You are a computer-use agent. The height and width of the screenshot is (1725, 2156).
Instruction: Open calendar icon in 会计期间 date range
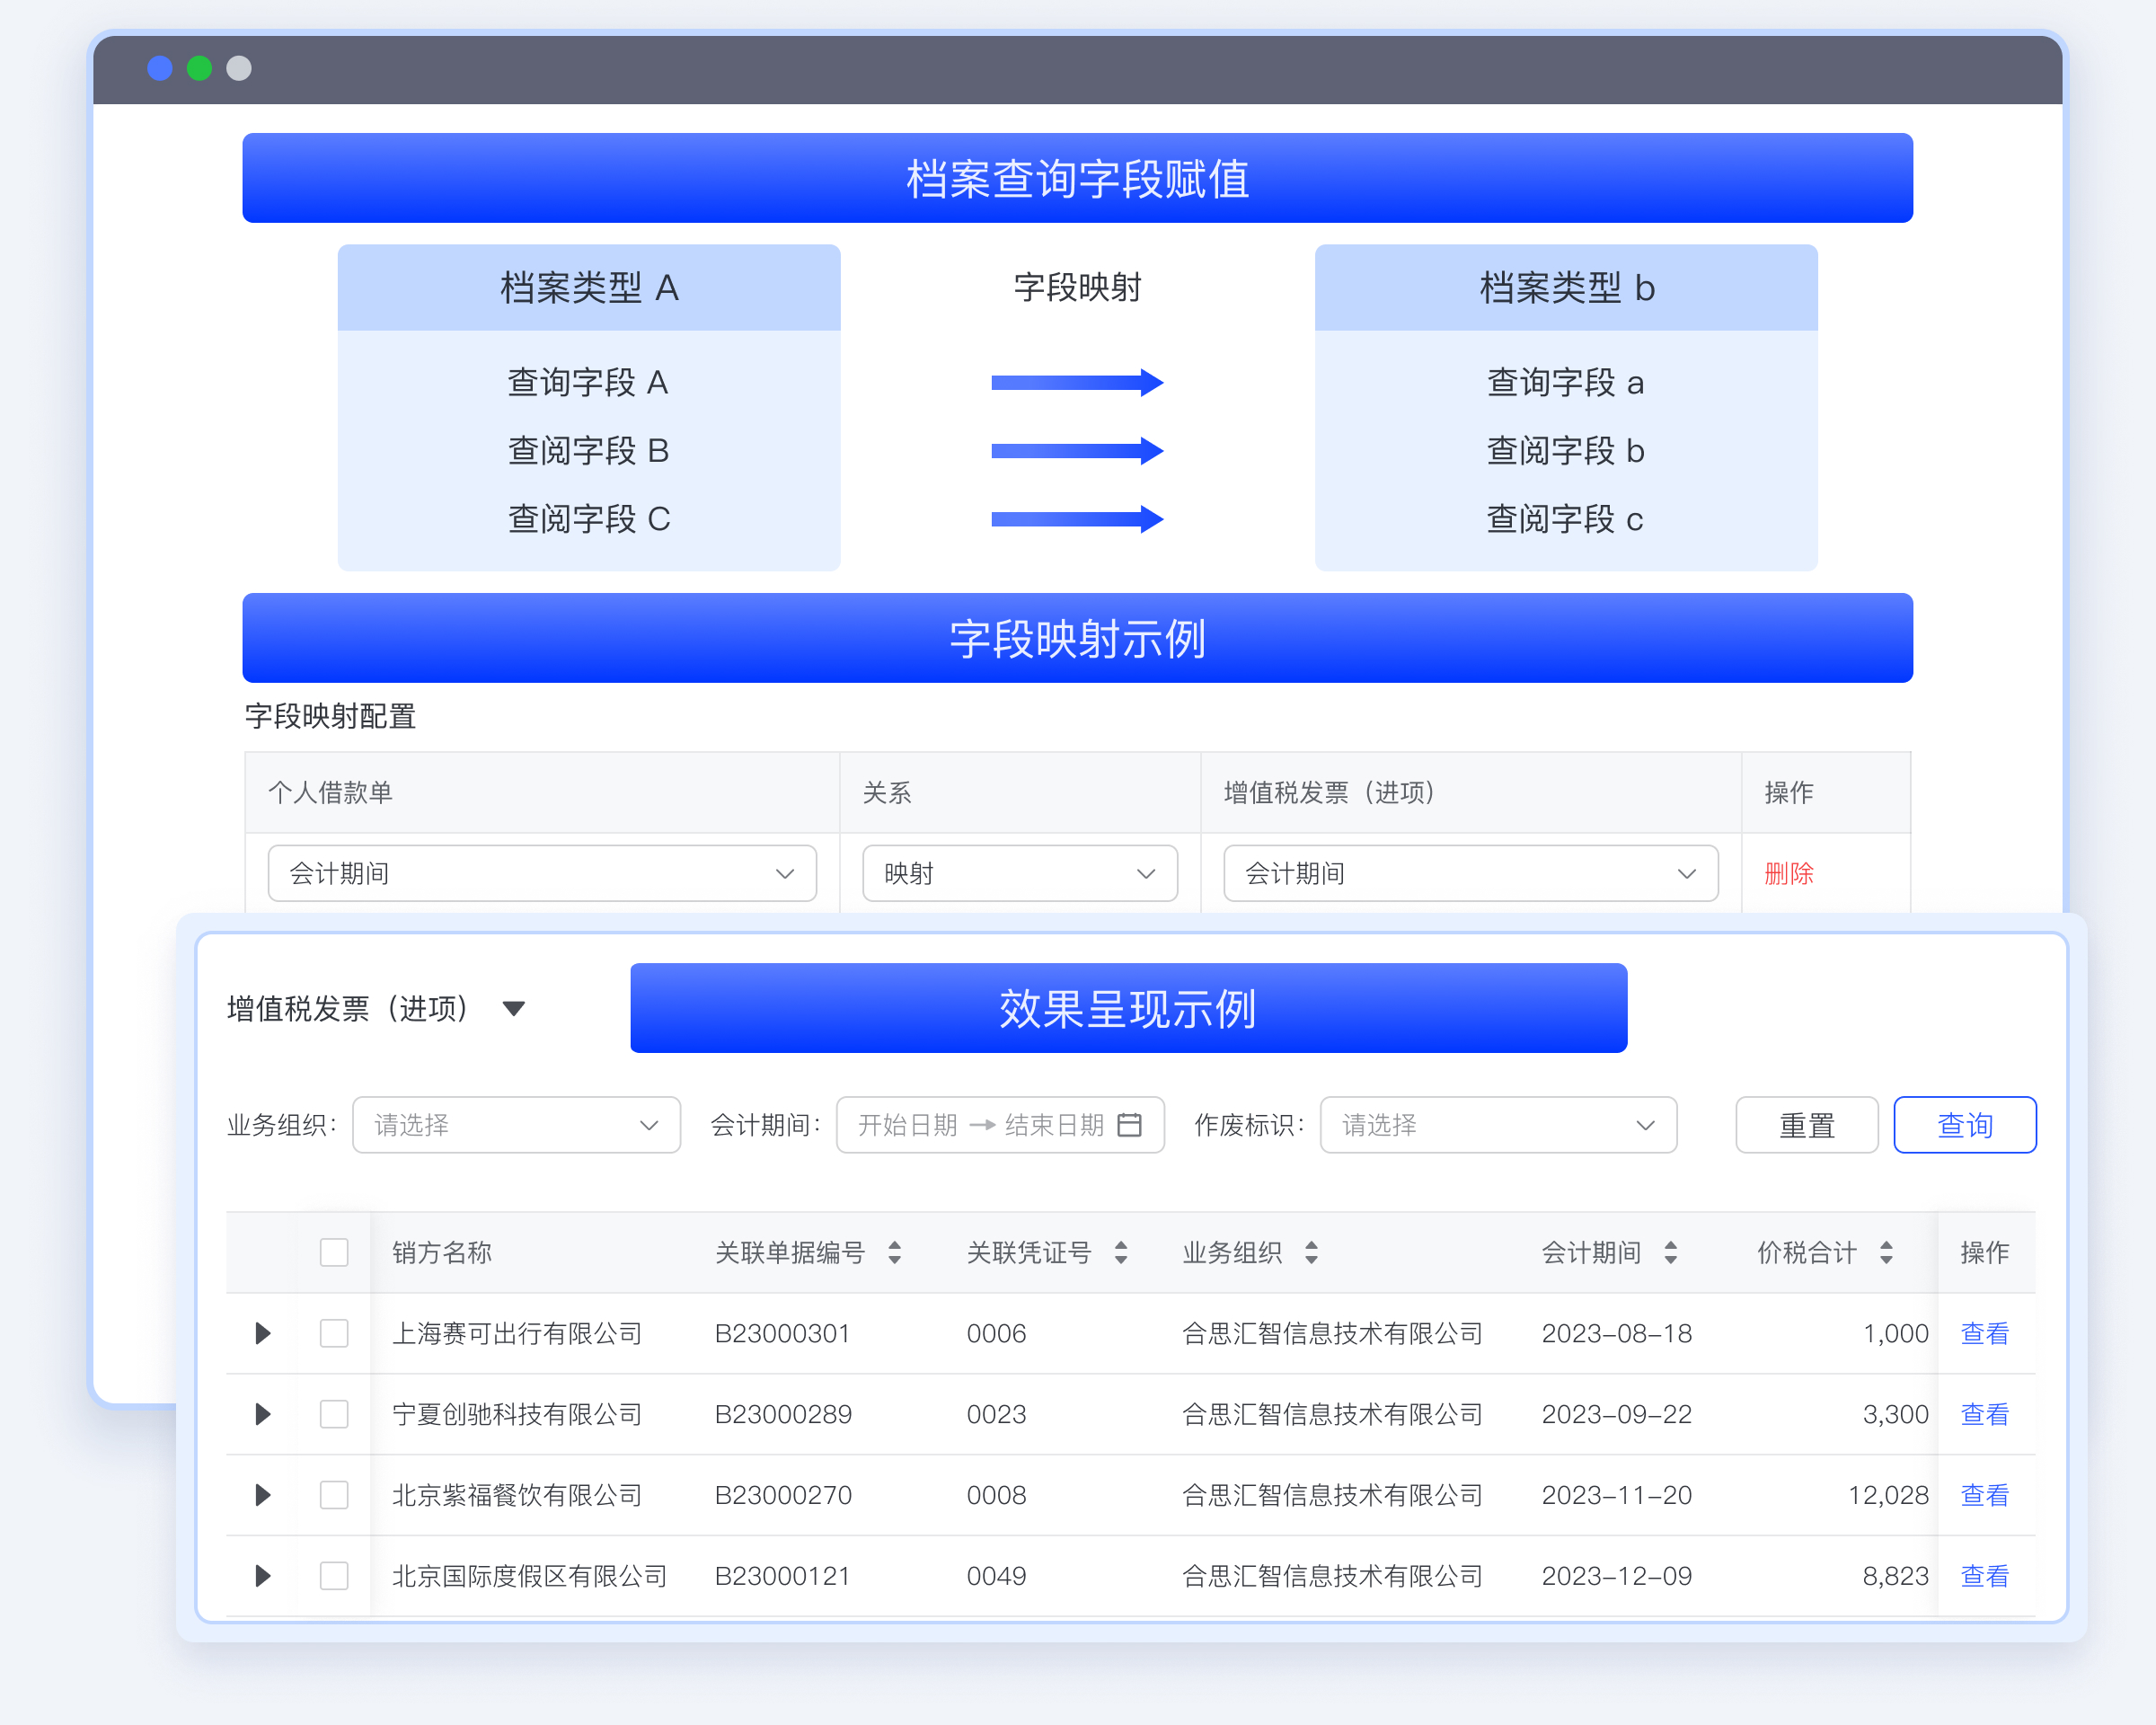click(x=1129, y=1125)
